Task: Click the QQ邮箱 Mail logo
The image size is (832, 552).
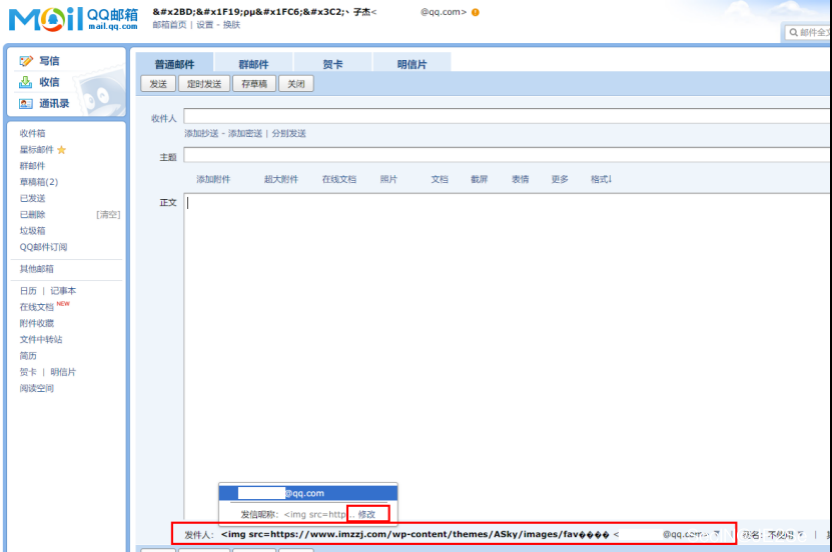Action: point(73,19)
